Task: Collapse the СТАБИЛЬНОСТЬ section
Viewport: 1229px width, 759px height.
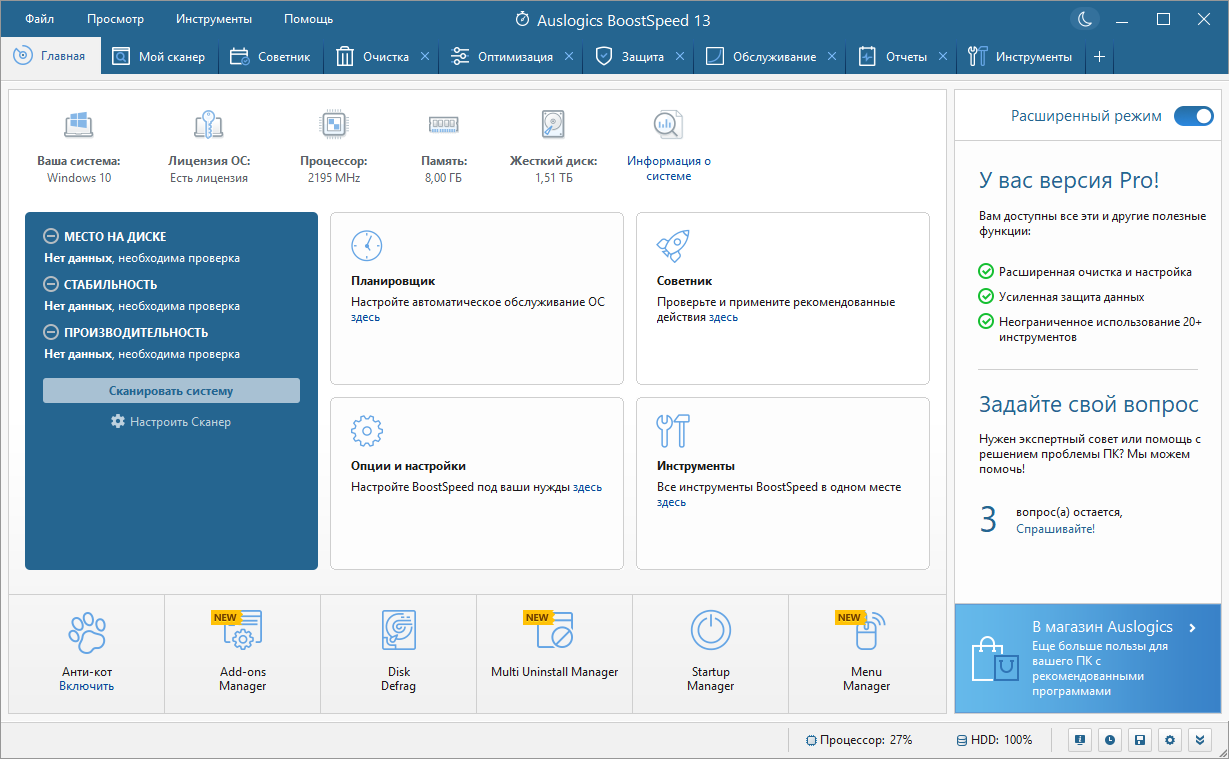Action: (51, 285)
